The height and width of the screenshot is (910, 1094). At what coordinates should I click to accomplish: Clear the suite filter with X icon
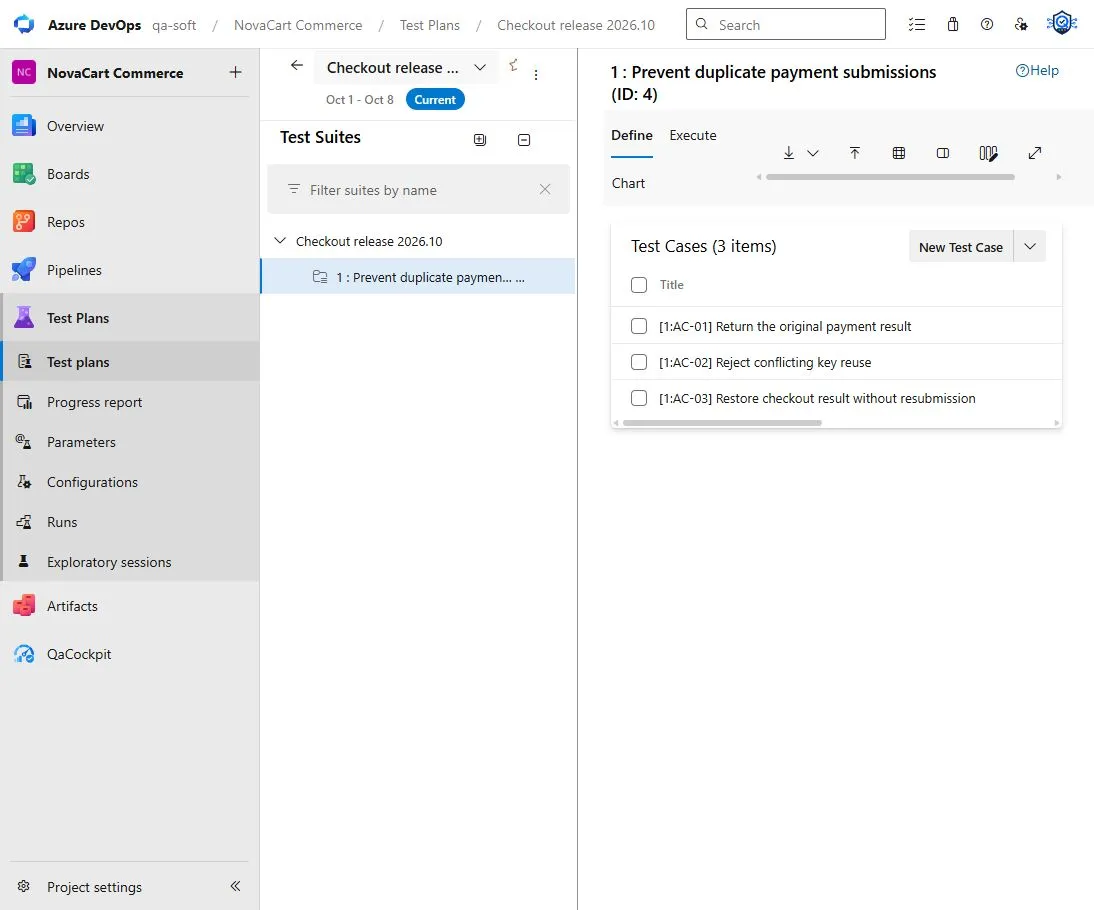pos(545,189)
